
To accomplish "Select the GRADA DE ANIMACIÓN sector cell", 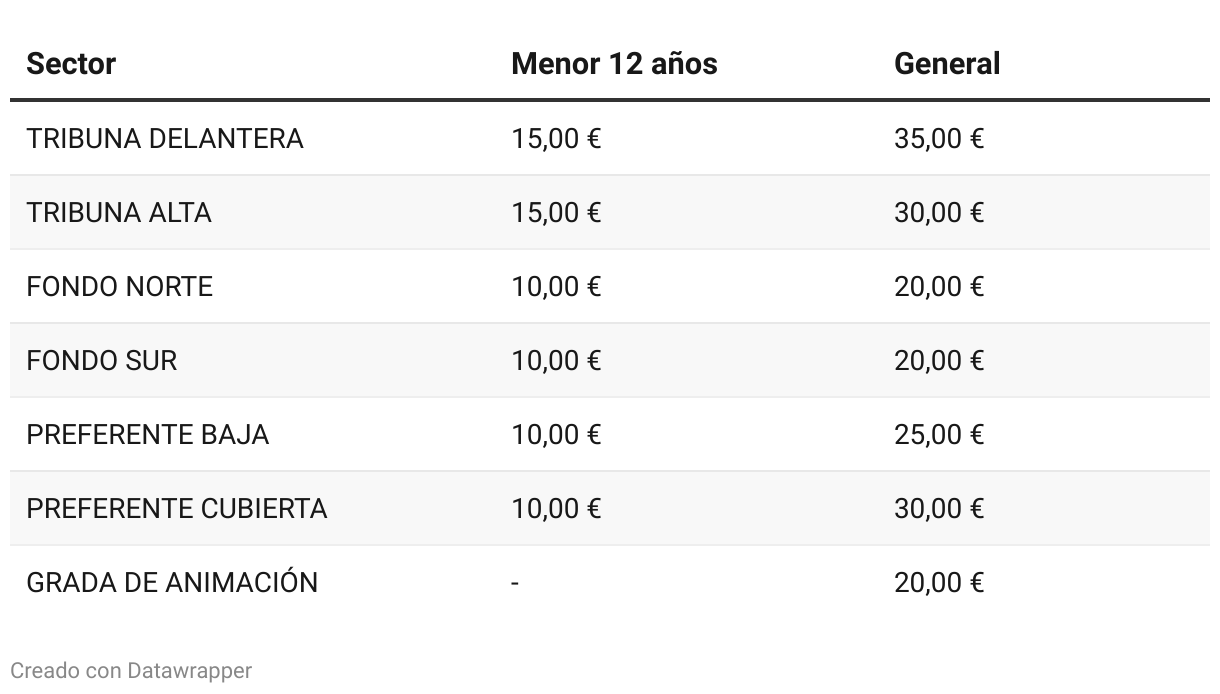I will [172, 582].
